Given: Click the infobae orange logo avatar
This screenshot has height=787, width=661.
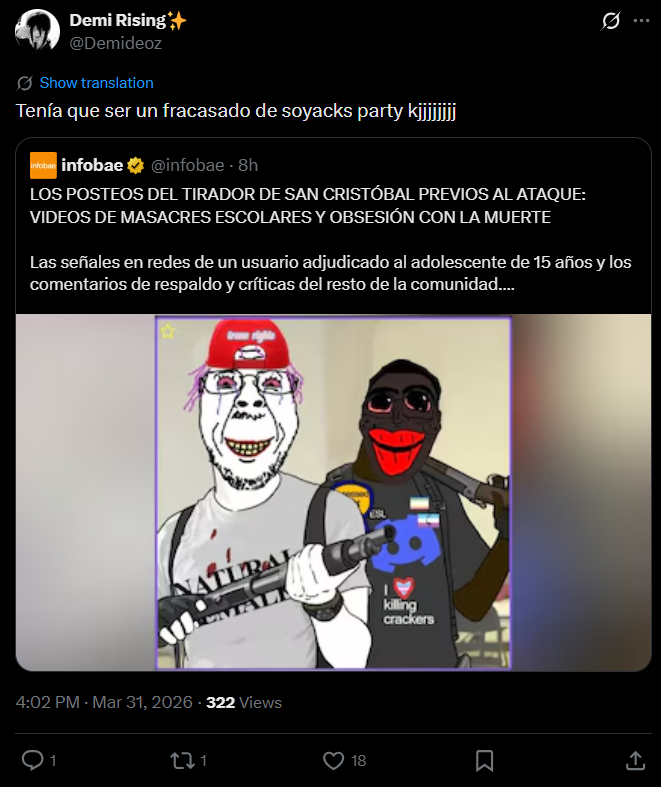Looking at the screenshot, I should [43, 165].
